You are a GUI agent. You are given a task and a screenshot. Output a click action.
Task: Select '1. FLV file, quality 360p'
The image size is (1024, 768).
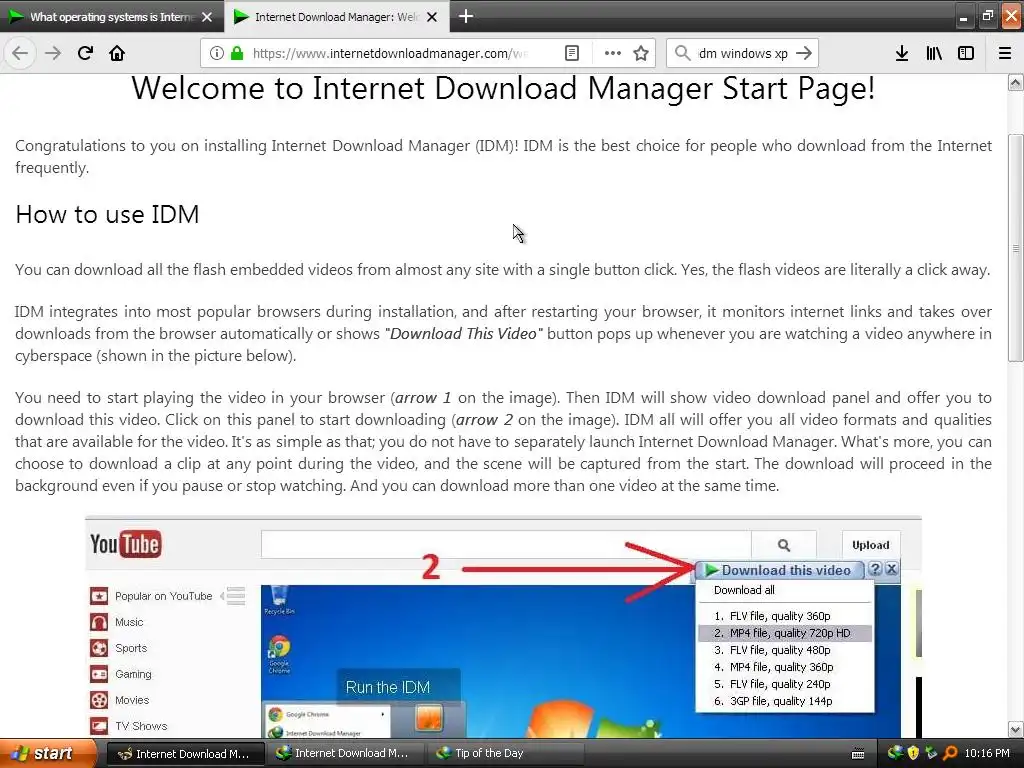pyautogui.click(x=785, y=616)
